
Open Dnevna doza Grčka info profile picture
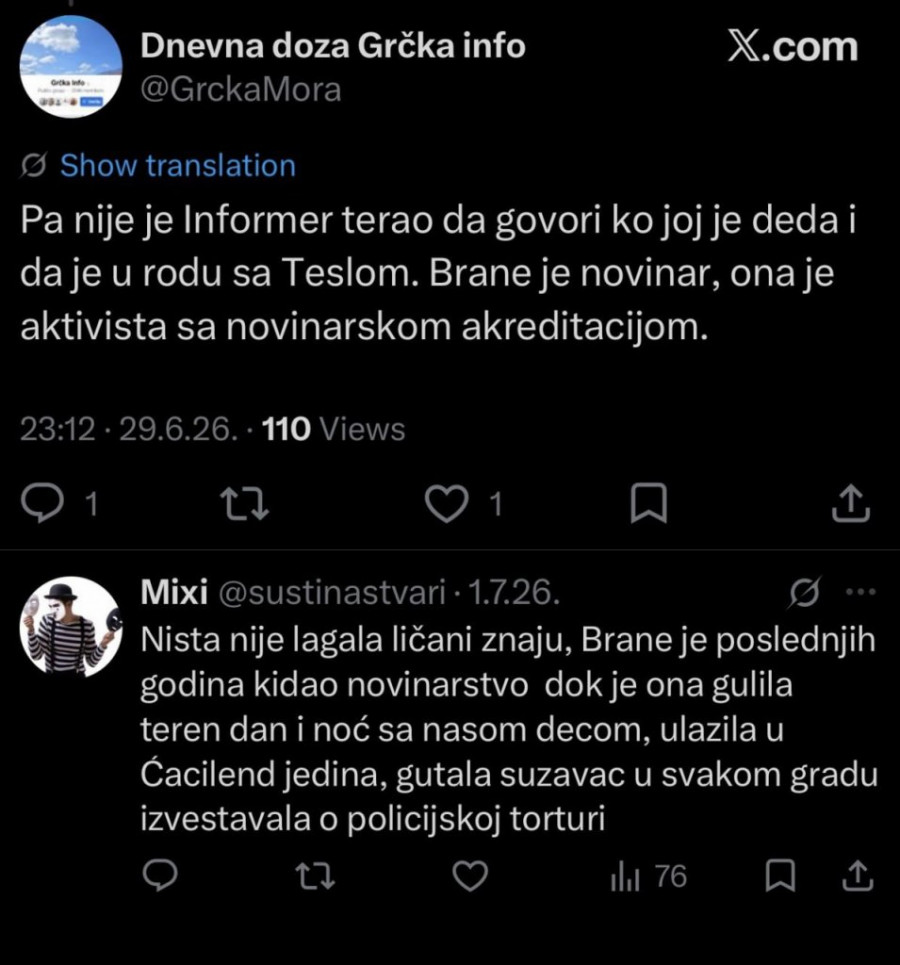click(x=71, y=66)
